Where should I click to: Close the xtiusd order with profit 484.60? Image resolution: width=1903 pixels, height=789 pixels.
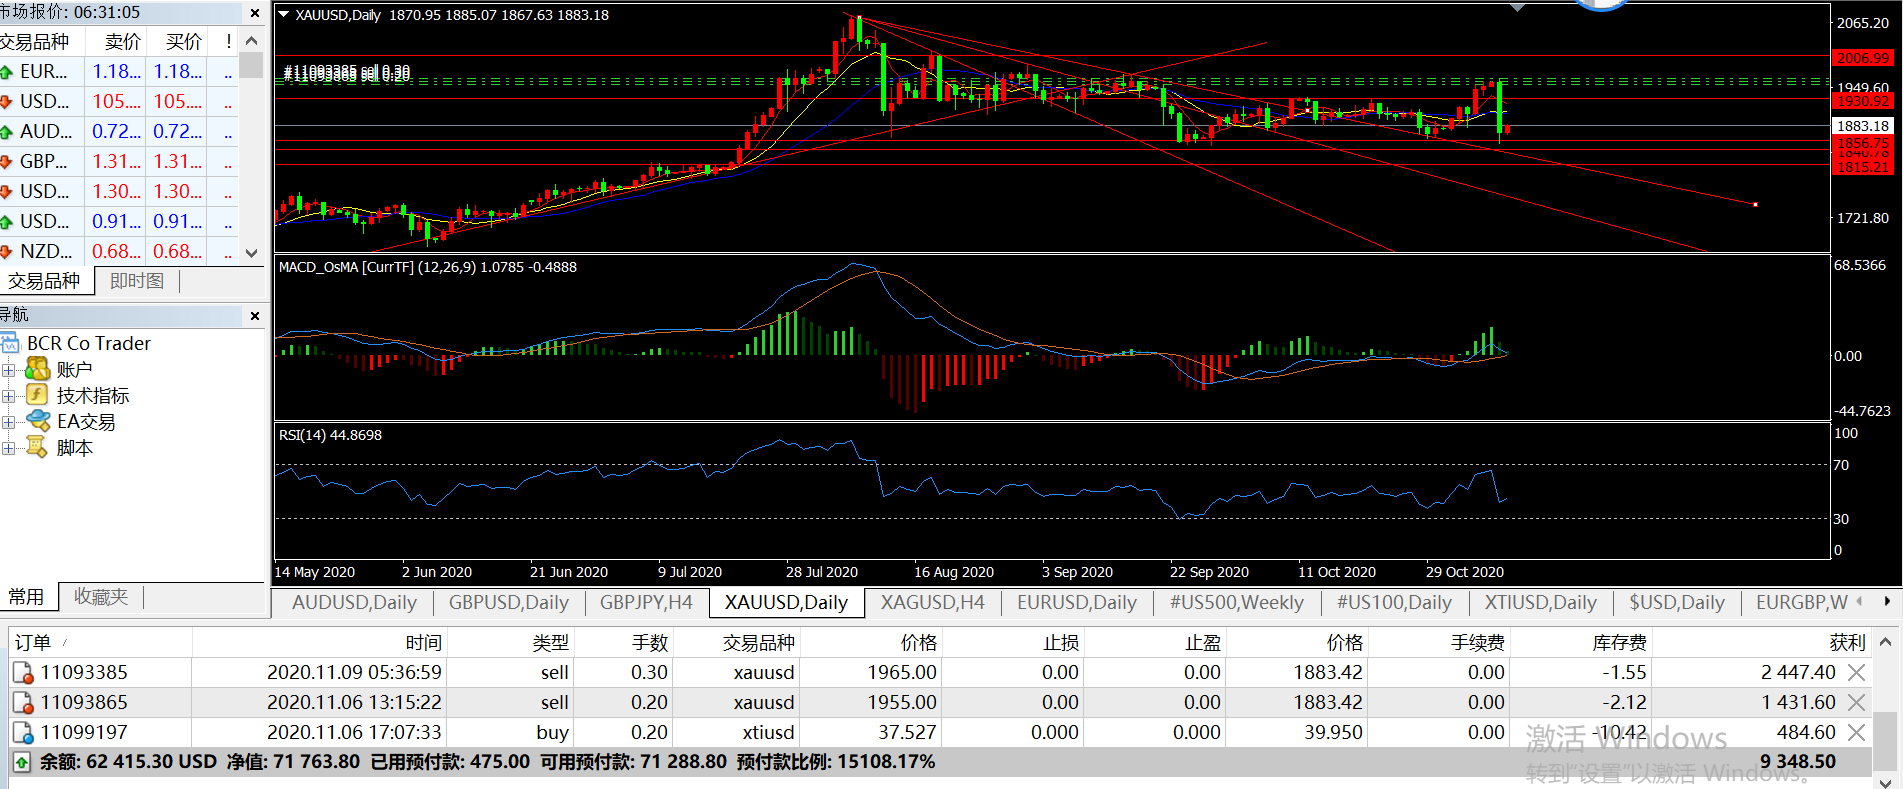tap(1856, 733)
